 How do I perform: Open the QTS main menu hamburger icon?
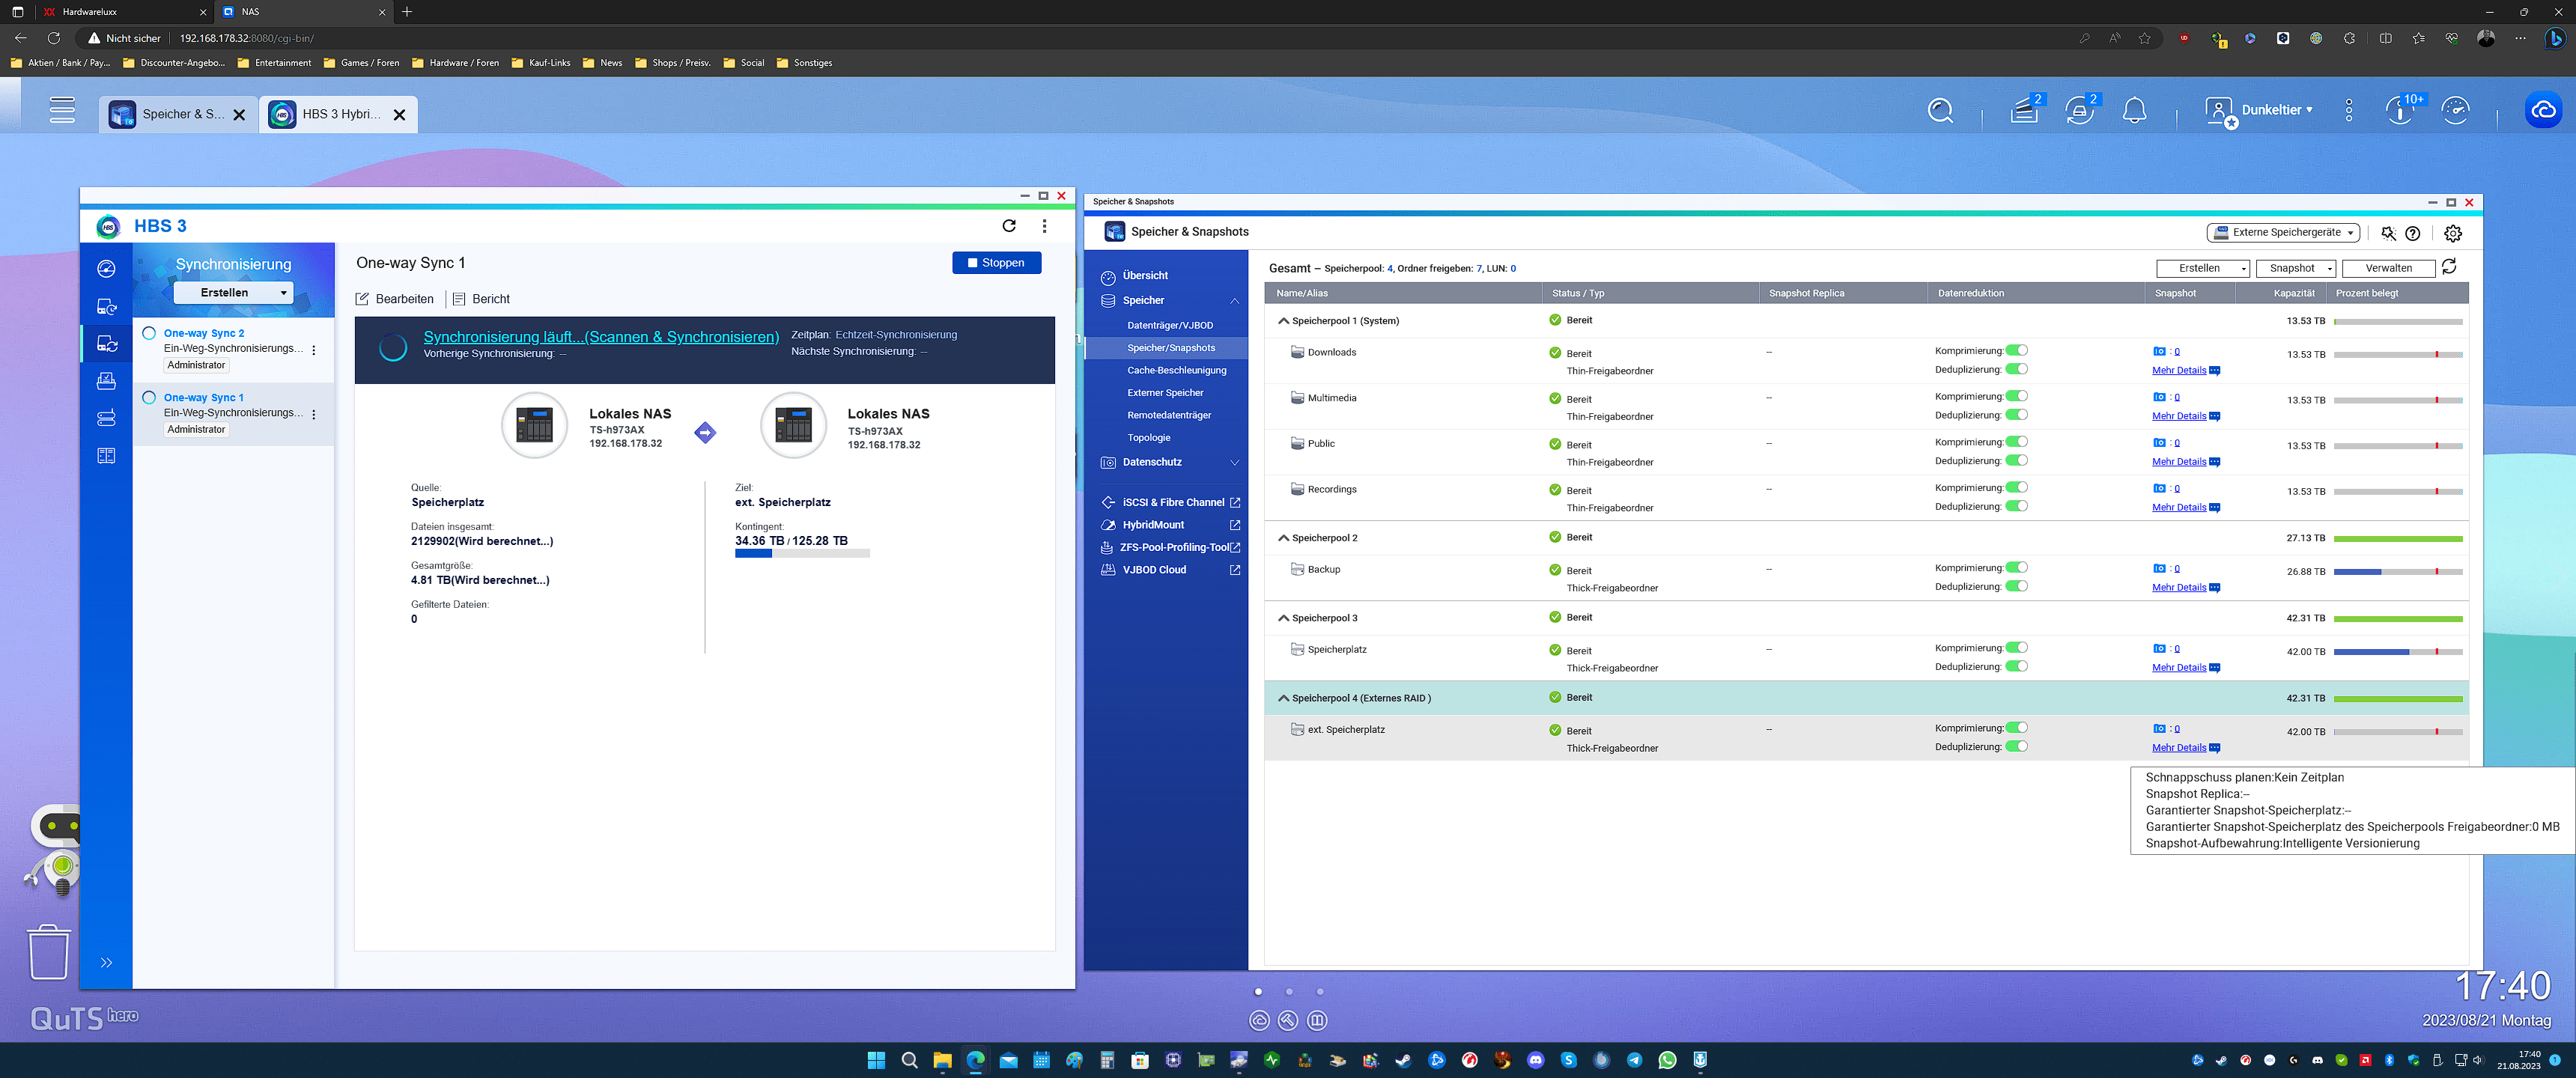[62, 110]
